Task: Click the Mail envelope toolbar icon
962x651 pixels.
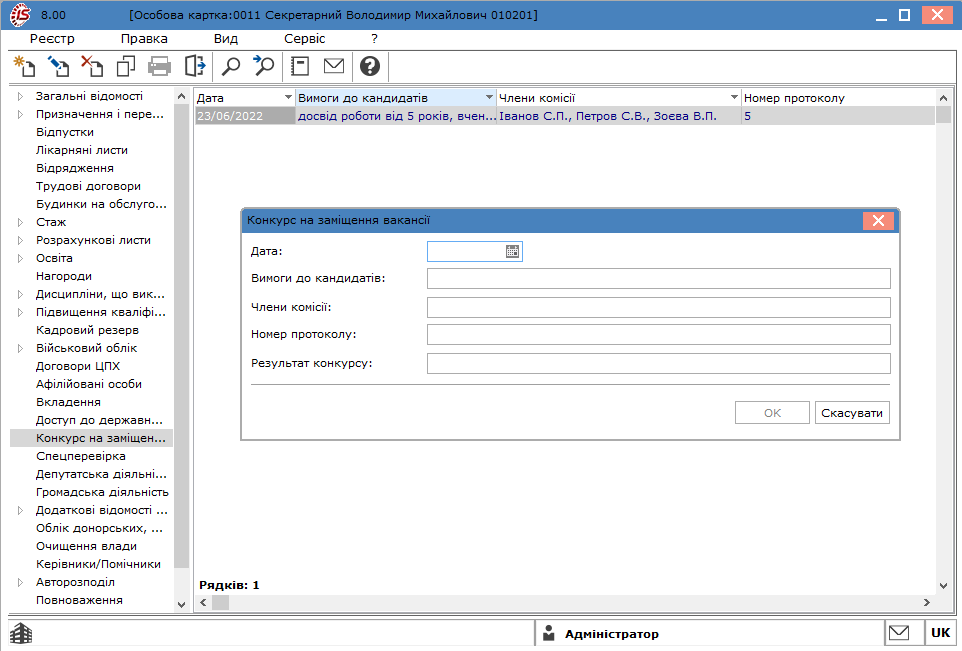Action: (334, 66)
